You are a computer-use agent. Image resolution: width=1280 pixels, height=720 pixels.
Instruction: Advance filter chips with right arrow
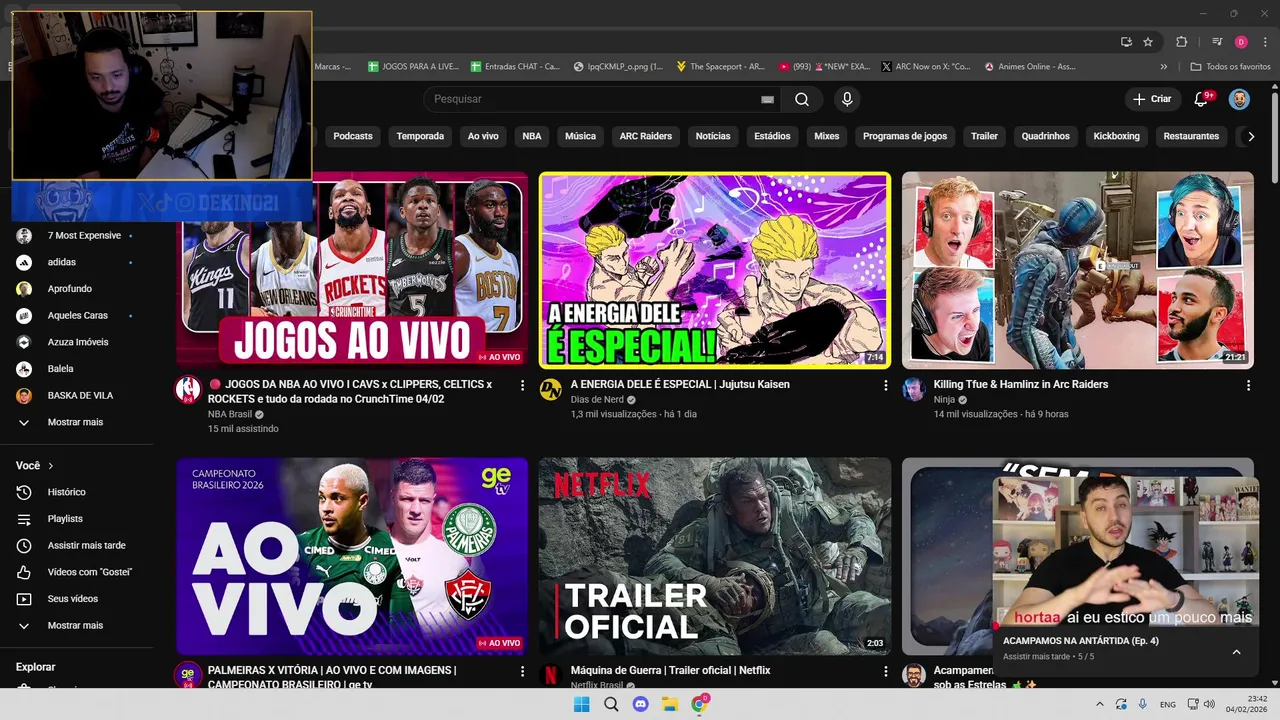point(1250,136)
